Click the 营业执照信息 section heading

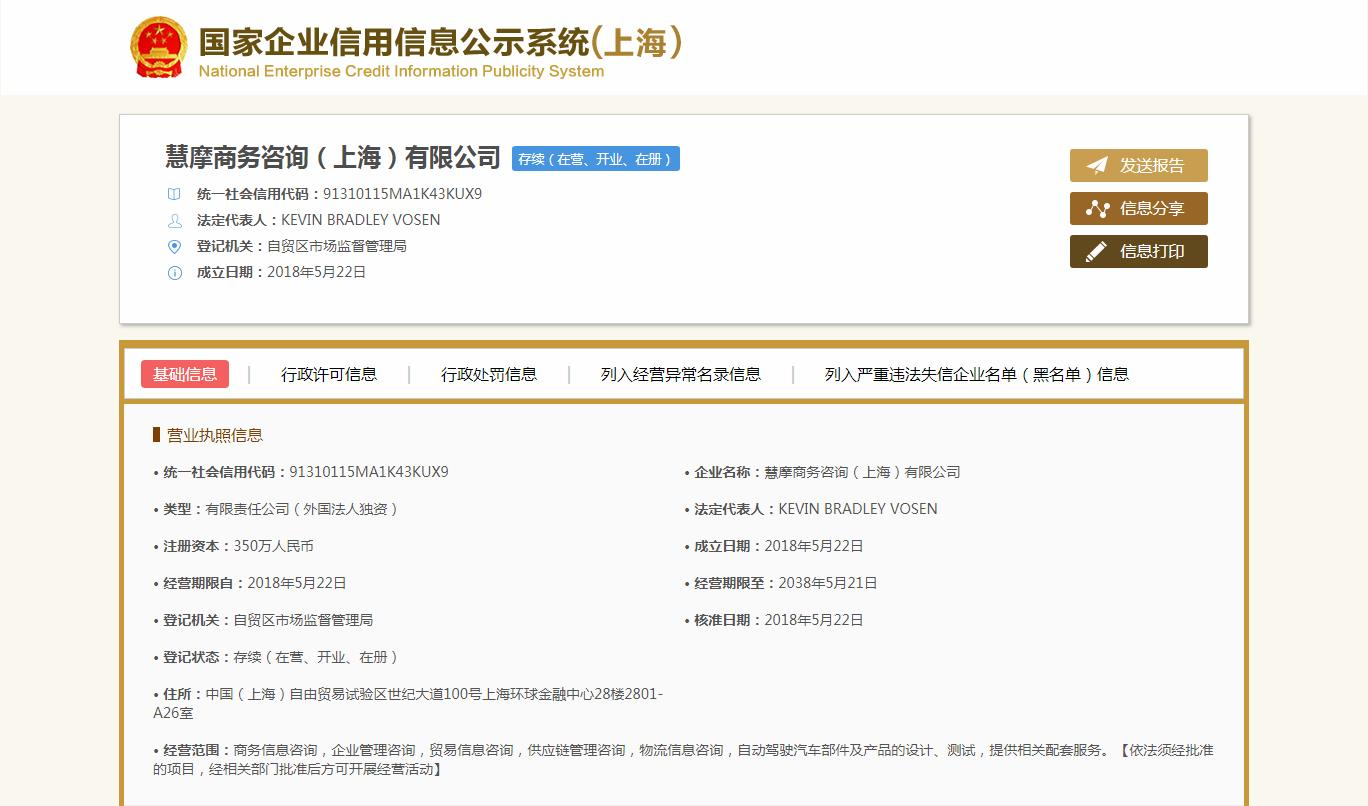pos(214,435)
